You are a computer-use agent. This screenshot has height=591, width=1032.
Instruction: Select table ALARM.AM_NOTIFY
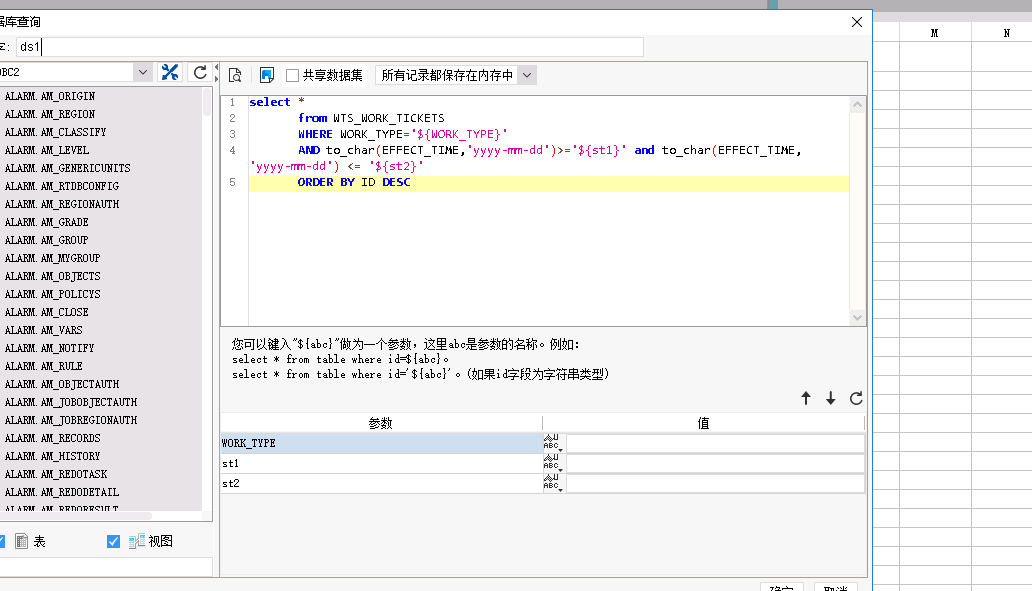[50, 348]
